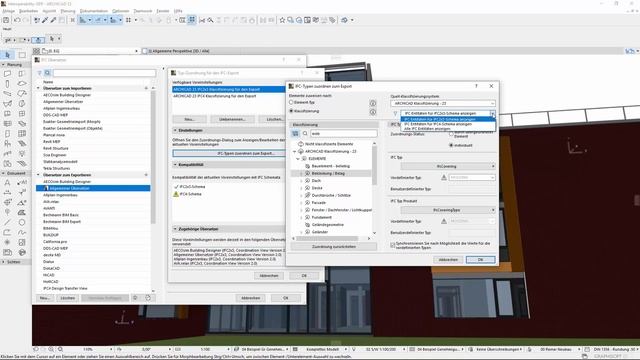The height and width of the screenshot is (360, 640).
Task: Select the Klassifizierung radio button
Action: pos(291,111)
